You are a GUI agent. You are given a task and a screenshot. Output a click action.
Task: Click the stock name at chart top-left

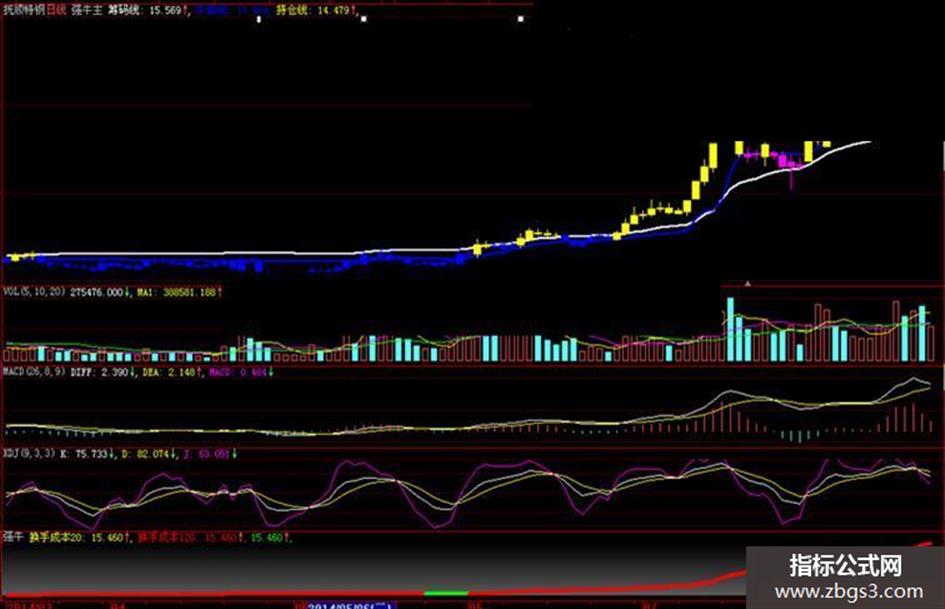[x=24, y=10]
